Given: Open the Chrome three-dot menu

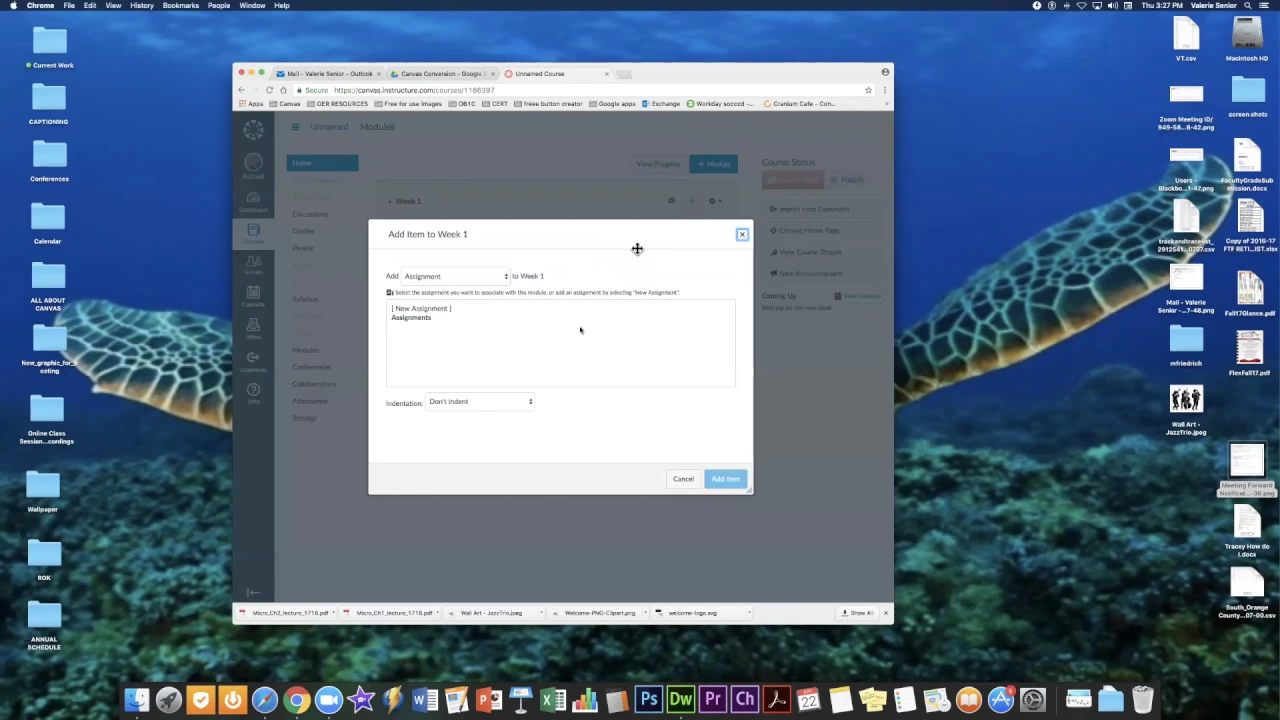Looking at the screenshot, I should (x=884, y=90).
